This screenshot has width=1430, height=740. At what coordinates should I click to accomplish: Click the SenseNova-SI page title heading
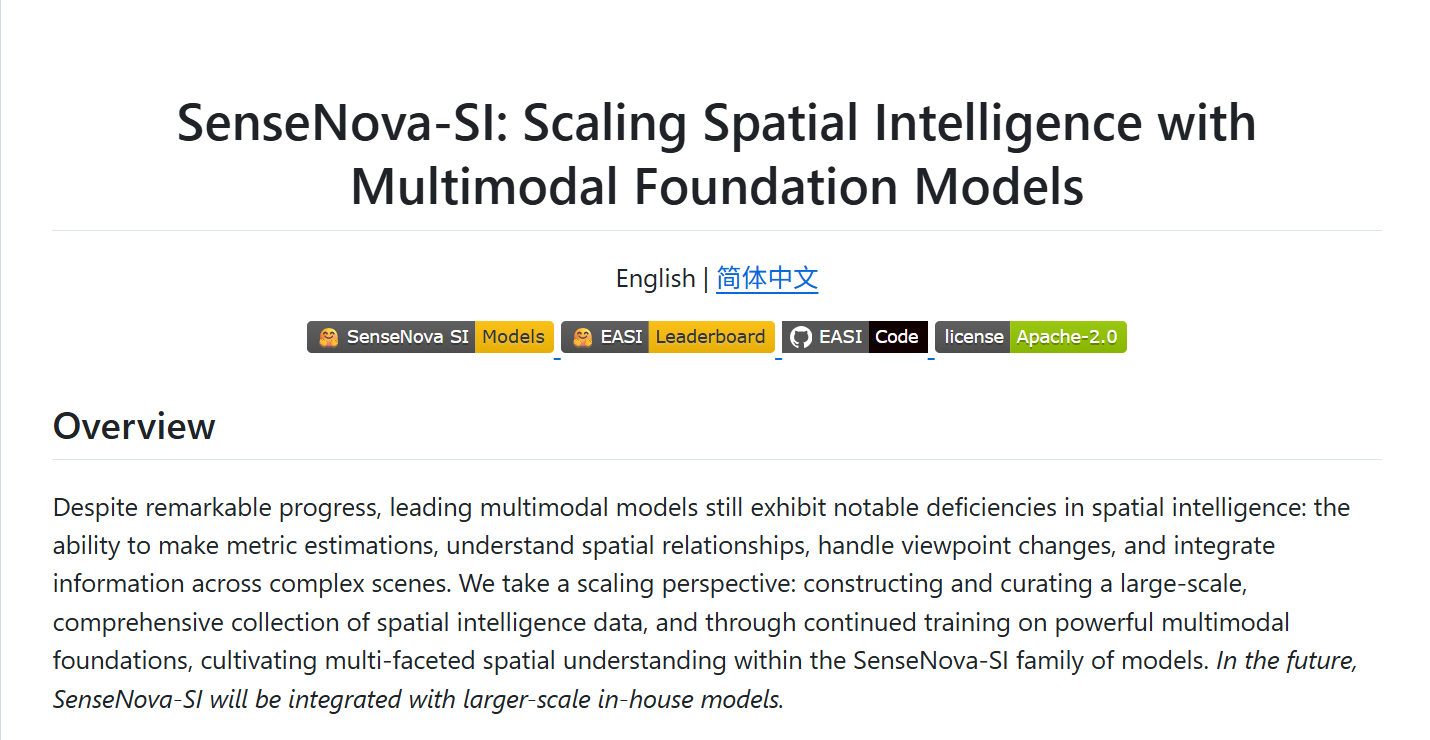[716, 155]
